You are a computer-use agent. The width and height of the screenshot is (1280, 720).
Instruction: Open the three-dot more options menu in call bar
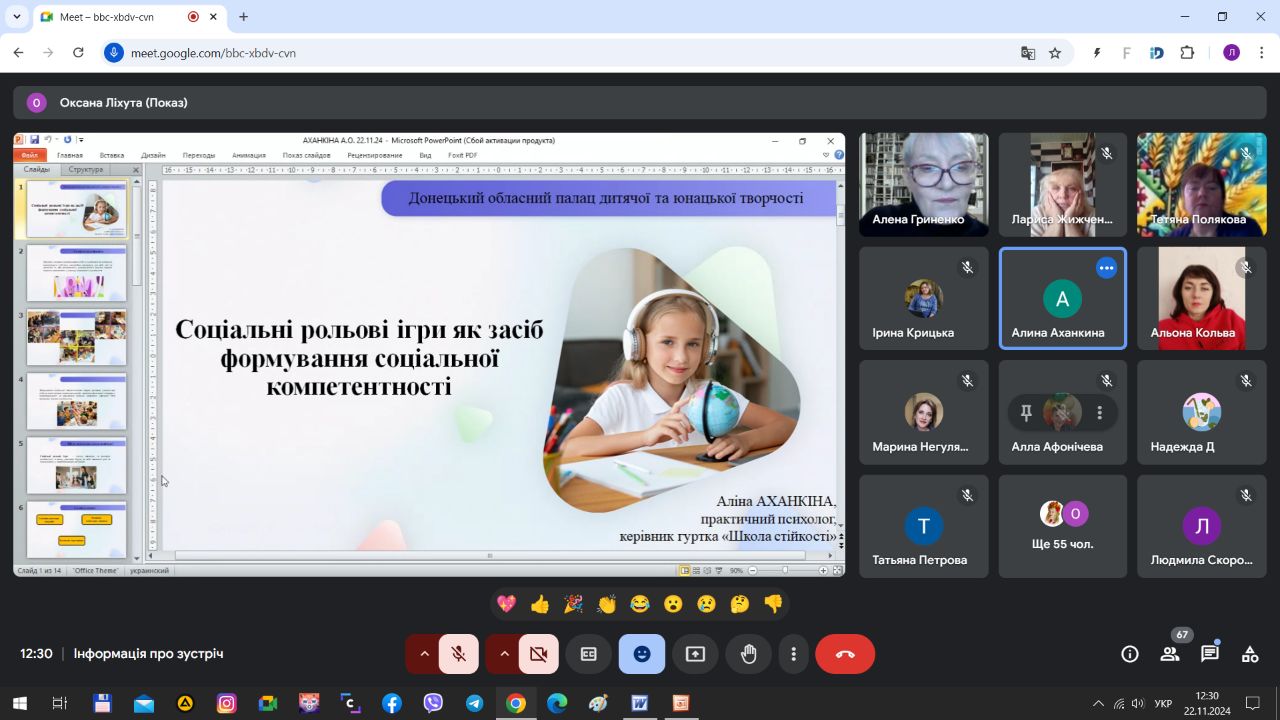tap(793, 654)
